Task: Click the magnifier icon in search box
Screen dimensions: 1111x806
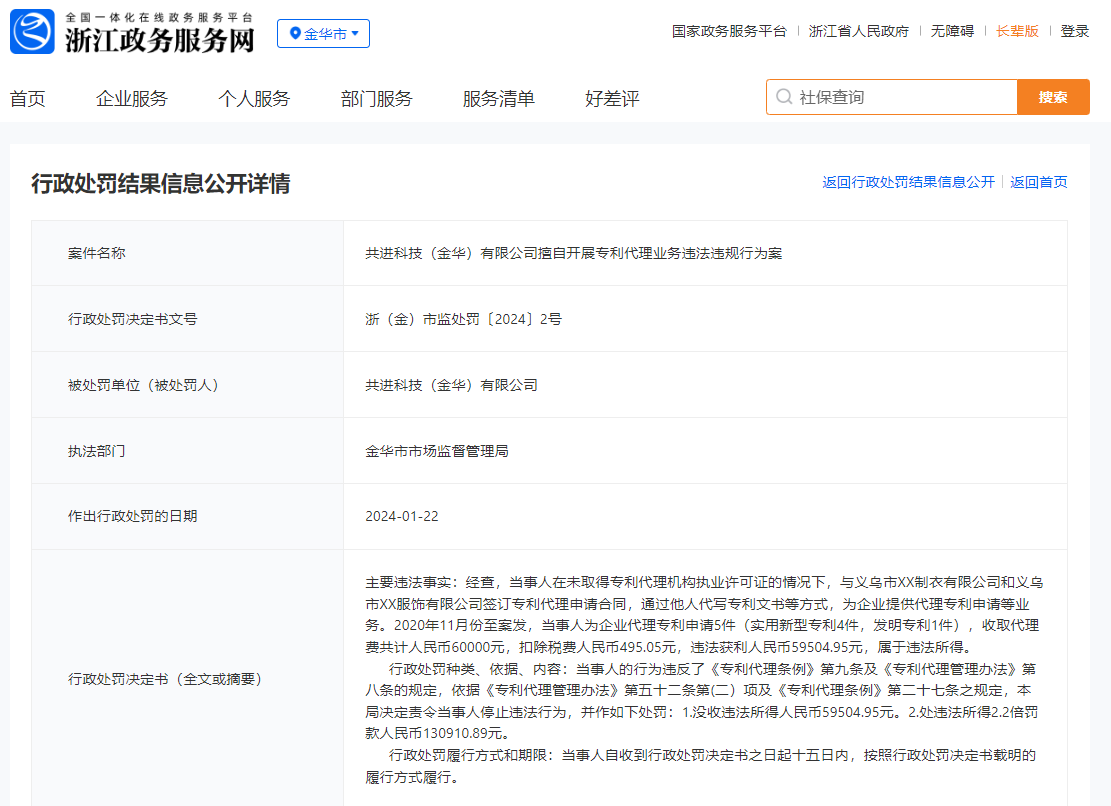Action: coord(784,97)
